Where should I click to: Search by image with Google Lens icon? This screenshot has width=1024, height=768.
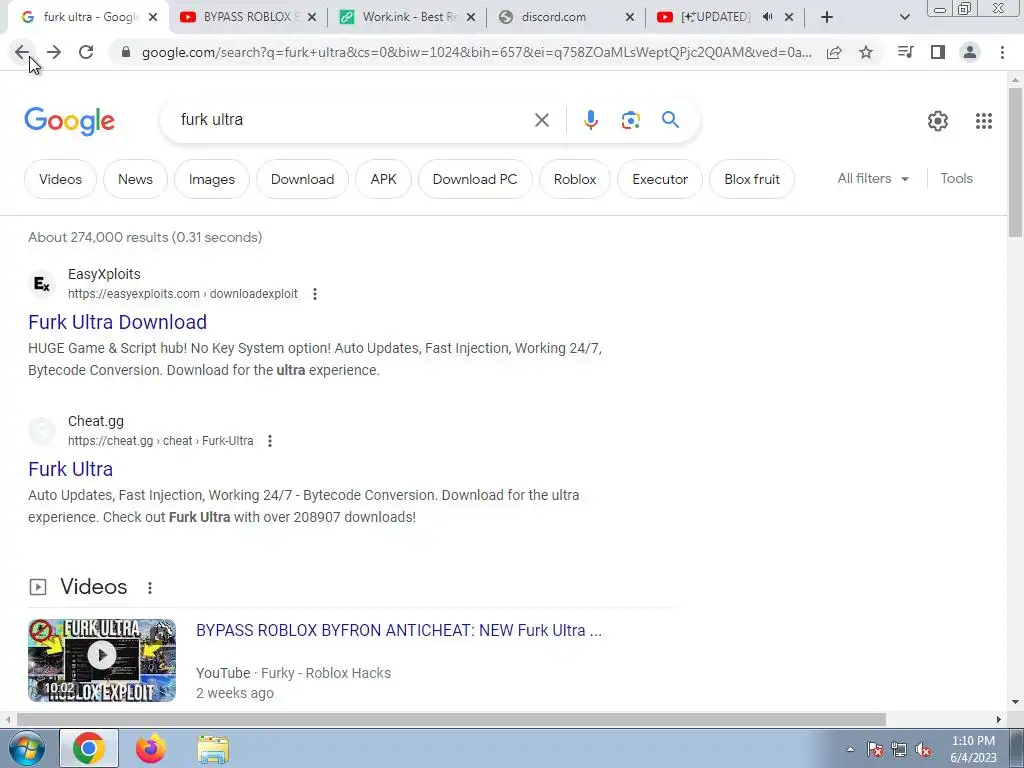630,120
